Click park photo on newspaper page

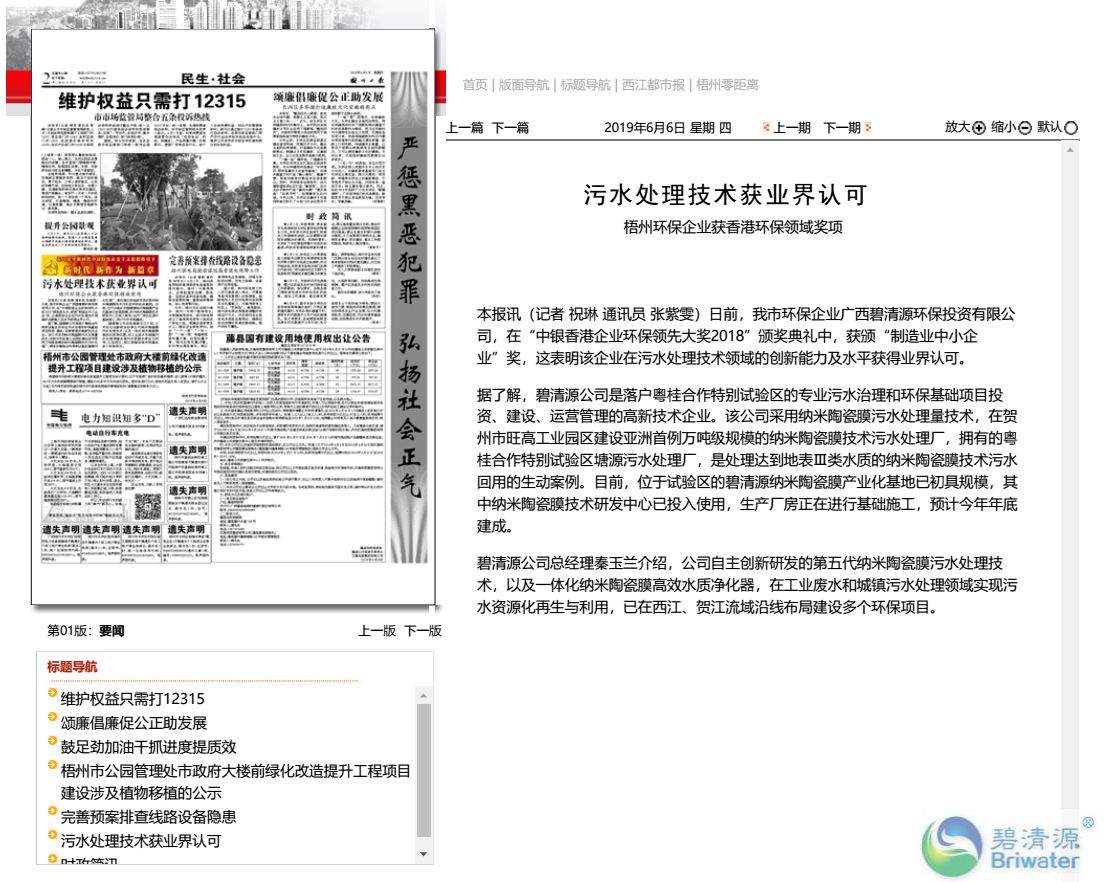coord(181,202)
